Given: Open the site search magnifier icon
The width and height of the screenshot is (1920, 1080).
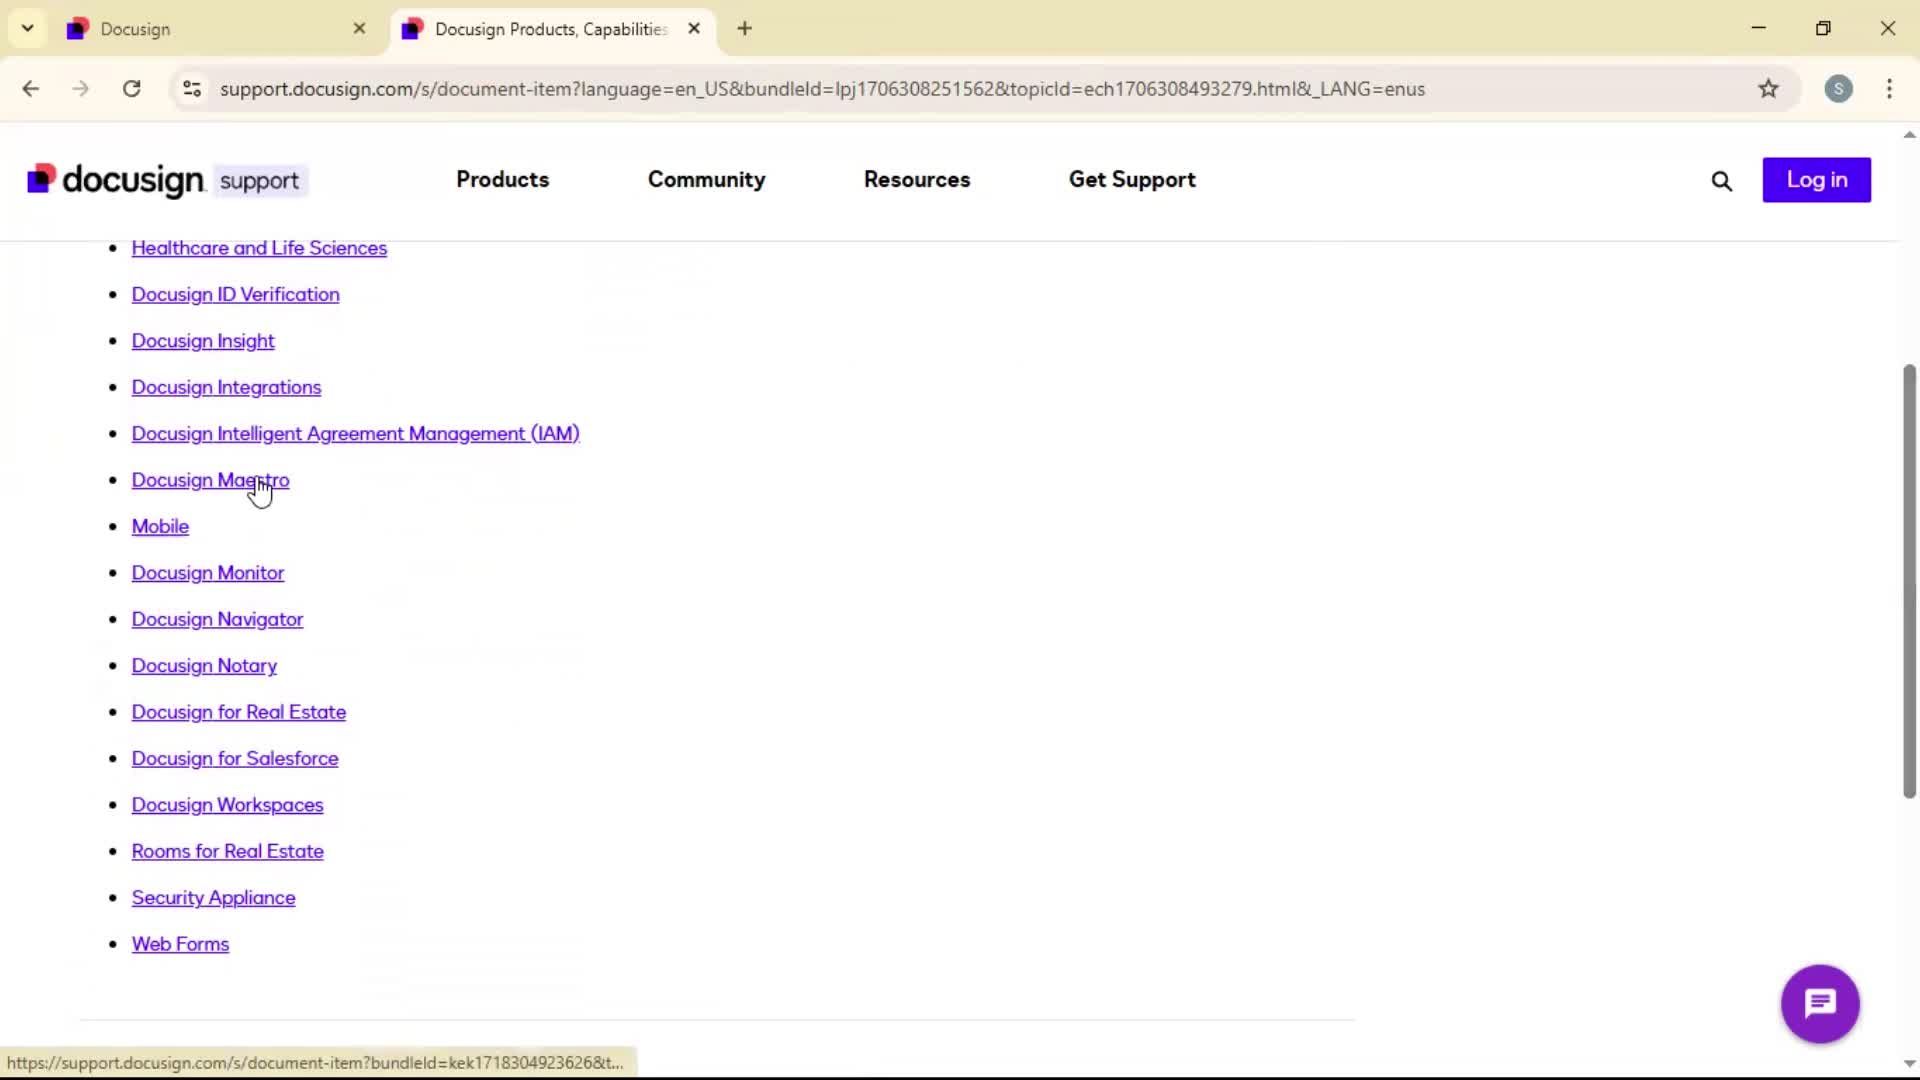Looking at the screenshot, I should point(1721,181).
